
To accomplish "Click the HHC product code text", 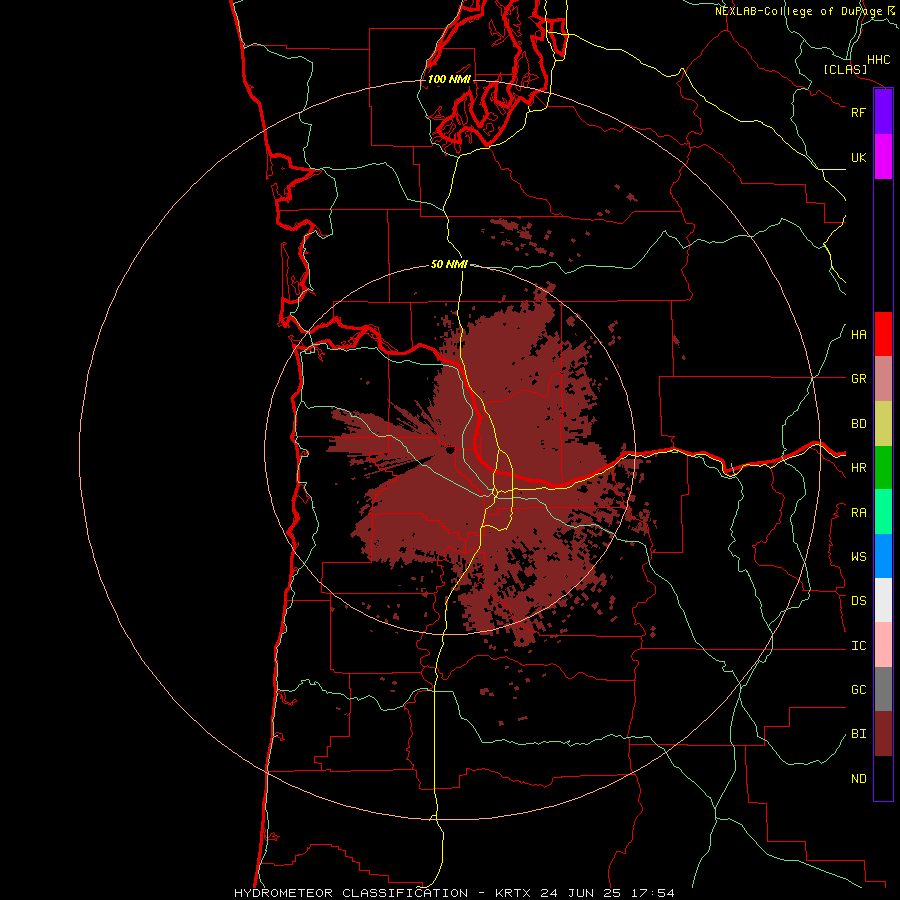I will 879,60.
